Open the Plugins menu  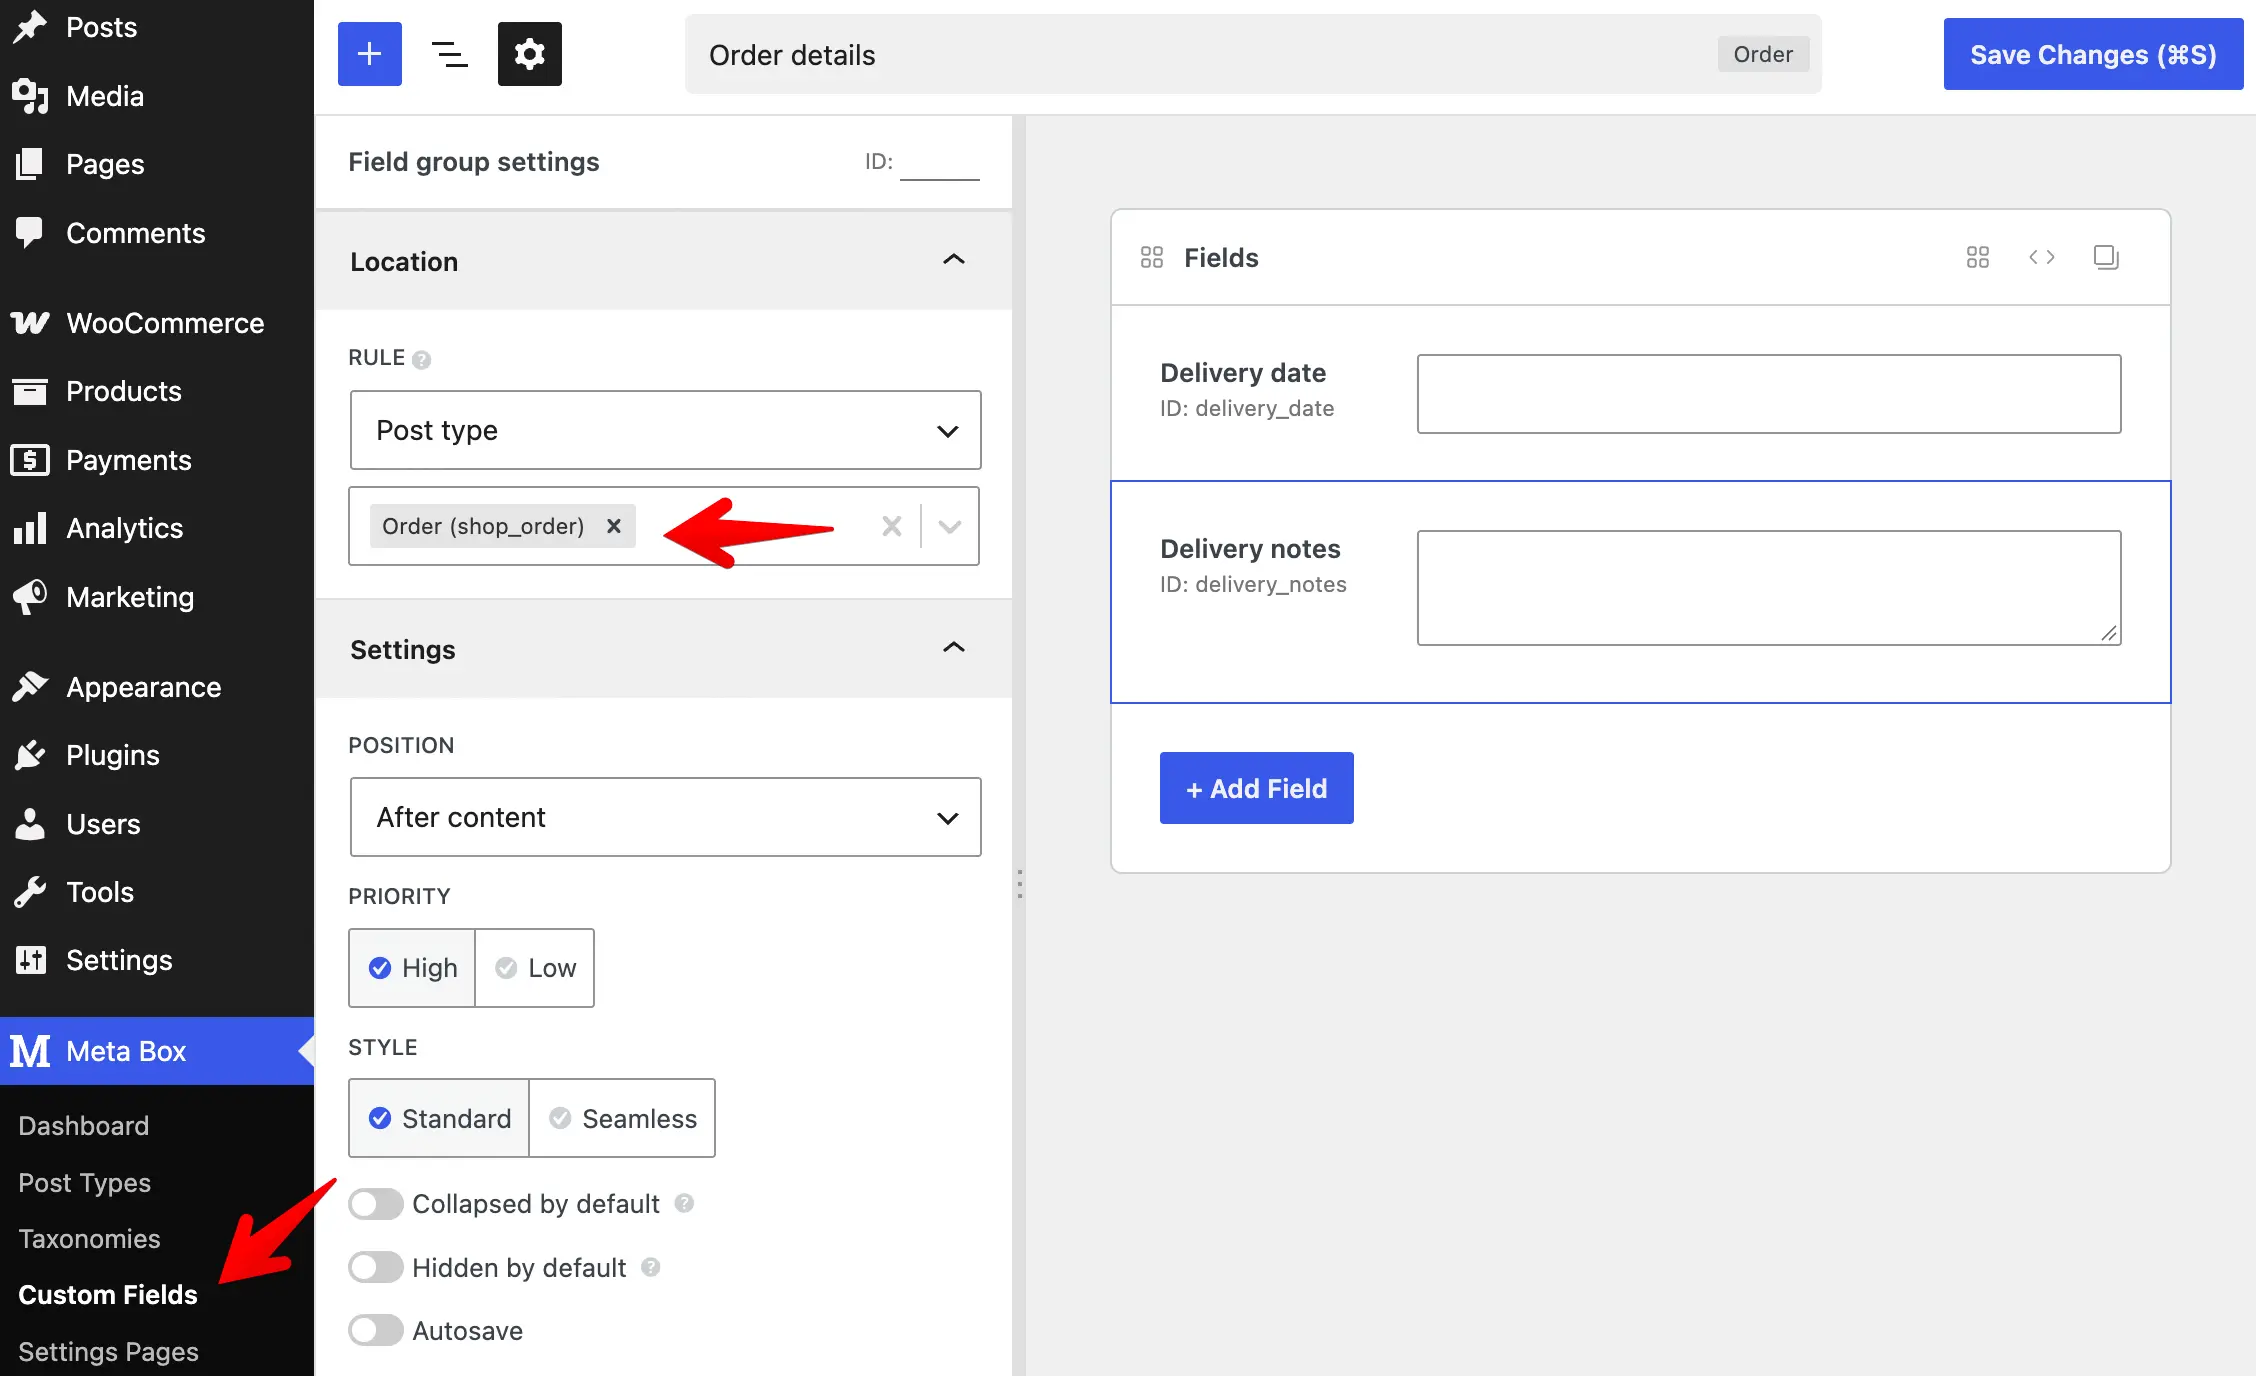(x=157, y=755)
